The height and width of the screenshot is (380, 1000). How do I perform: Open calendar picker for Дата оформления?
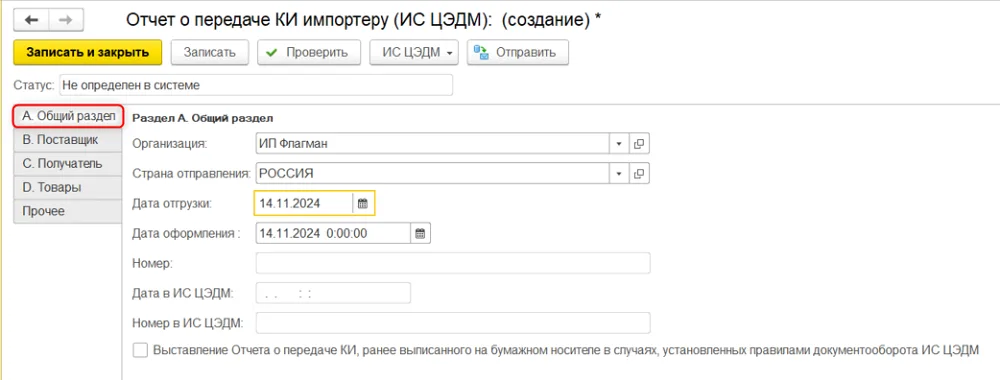tap(420, 233)
